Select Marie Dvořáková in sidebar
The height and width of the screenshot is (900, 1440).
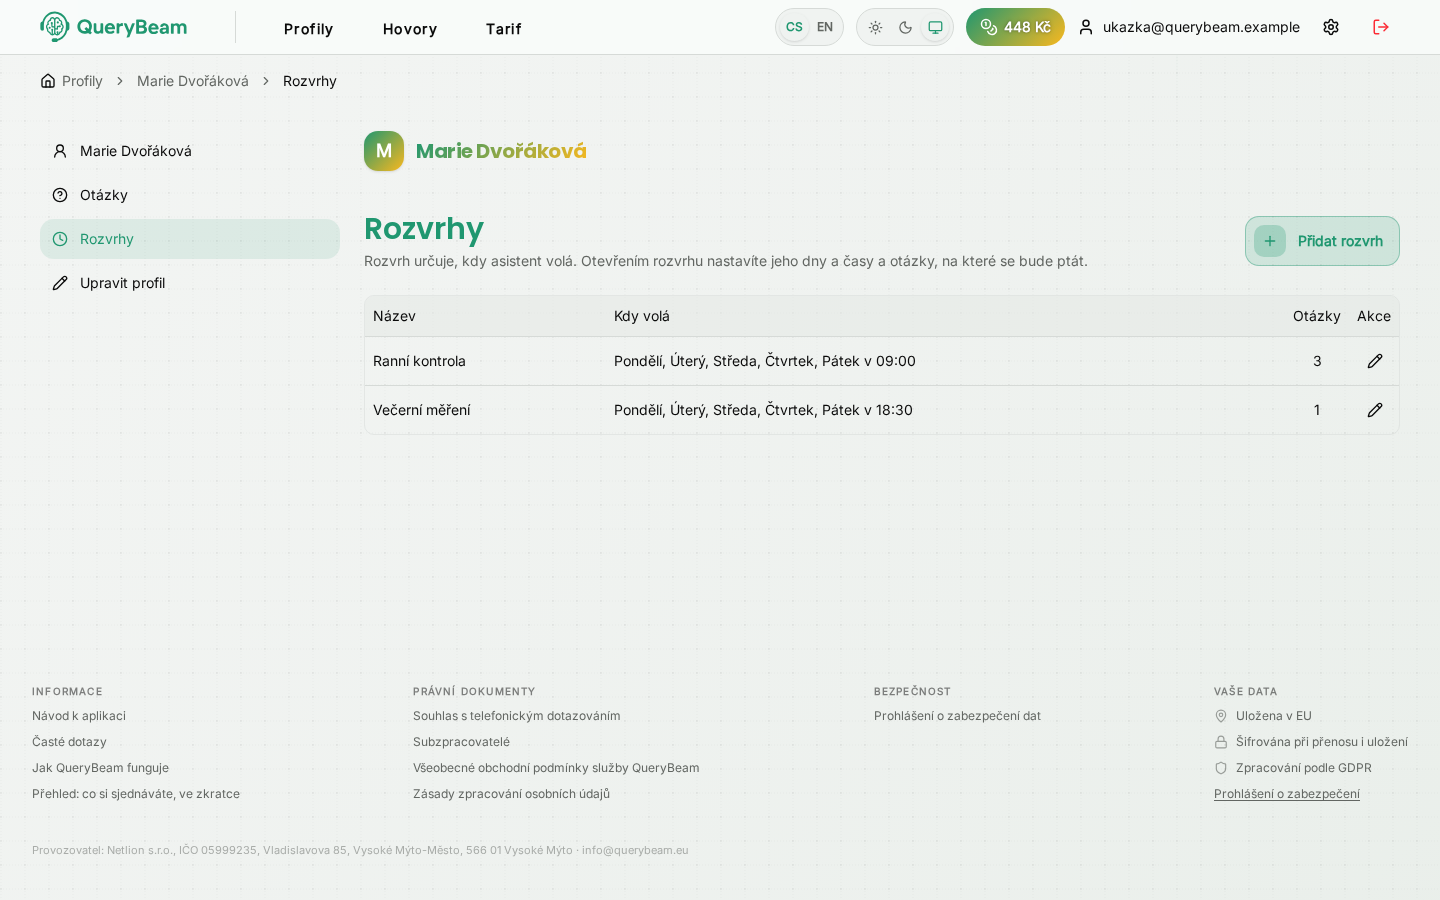[190, 151]
